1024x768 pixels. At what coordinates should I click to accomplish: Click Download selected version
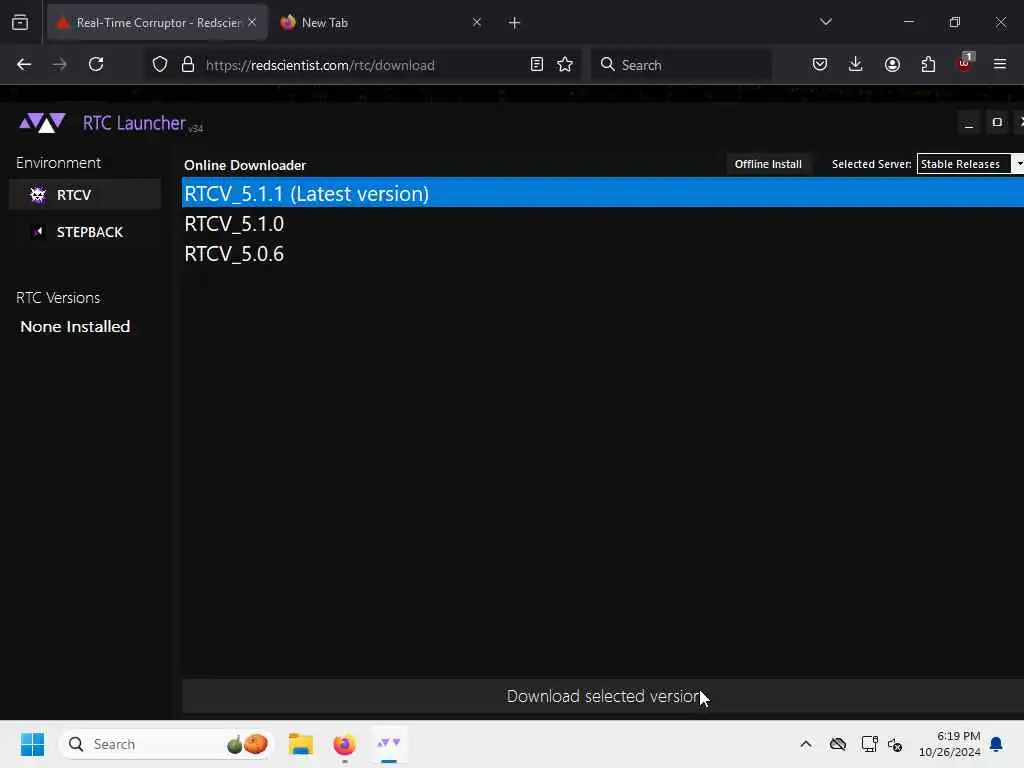point(603,696)
